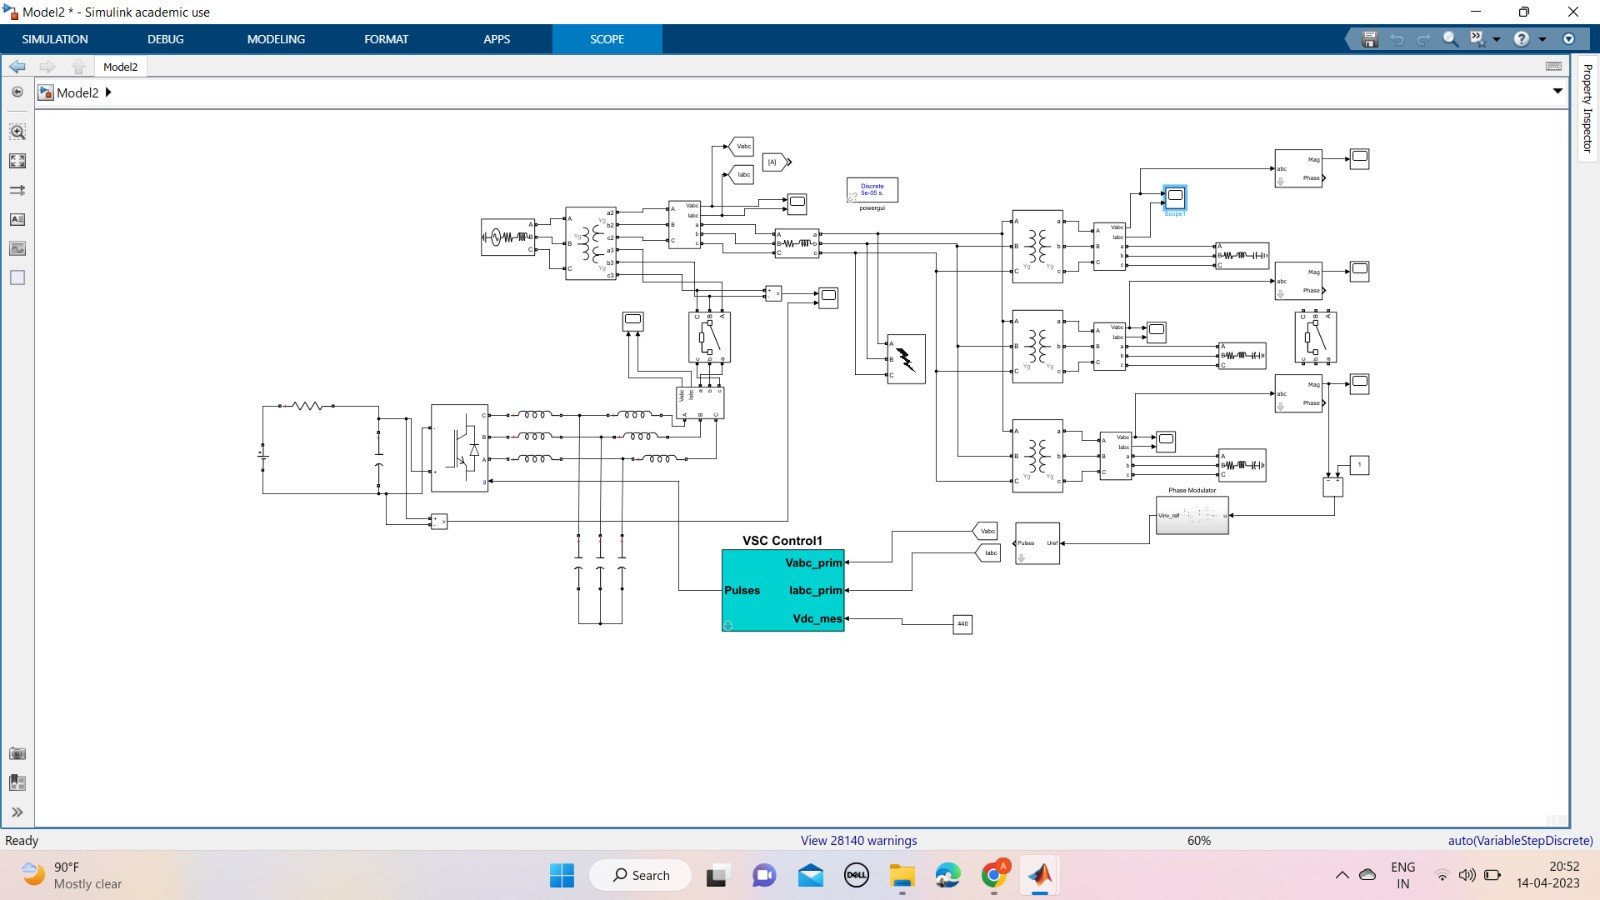Open the address bar history dropdown
This screenshot has width=1600, height=900.
click(1557, 91)
